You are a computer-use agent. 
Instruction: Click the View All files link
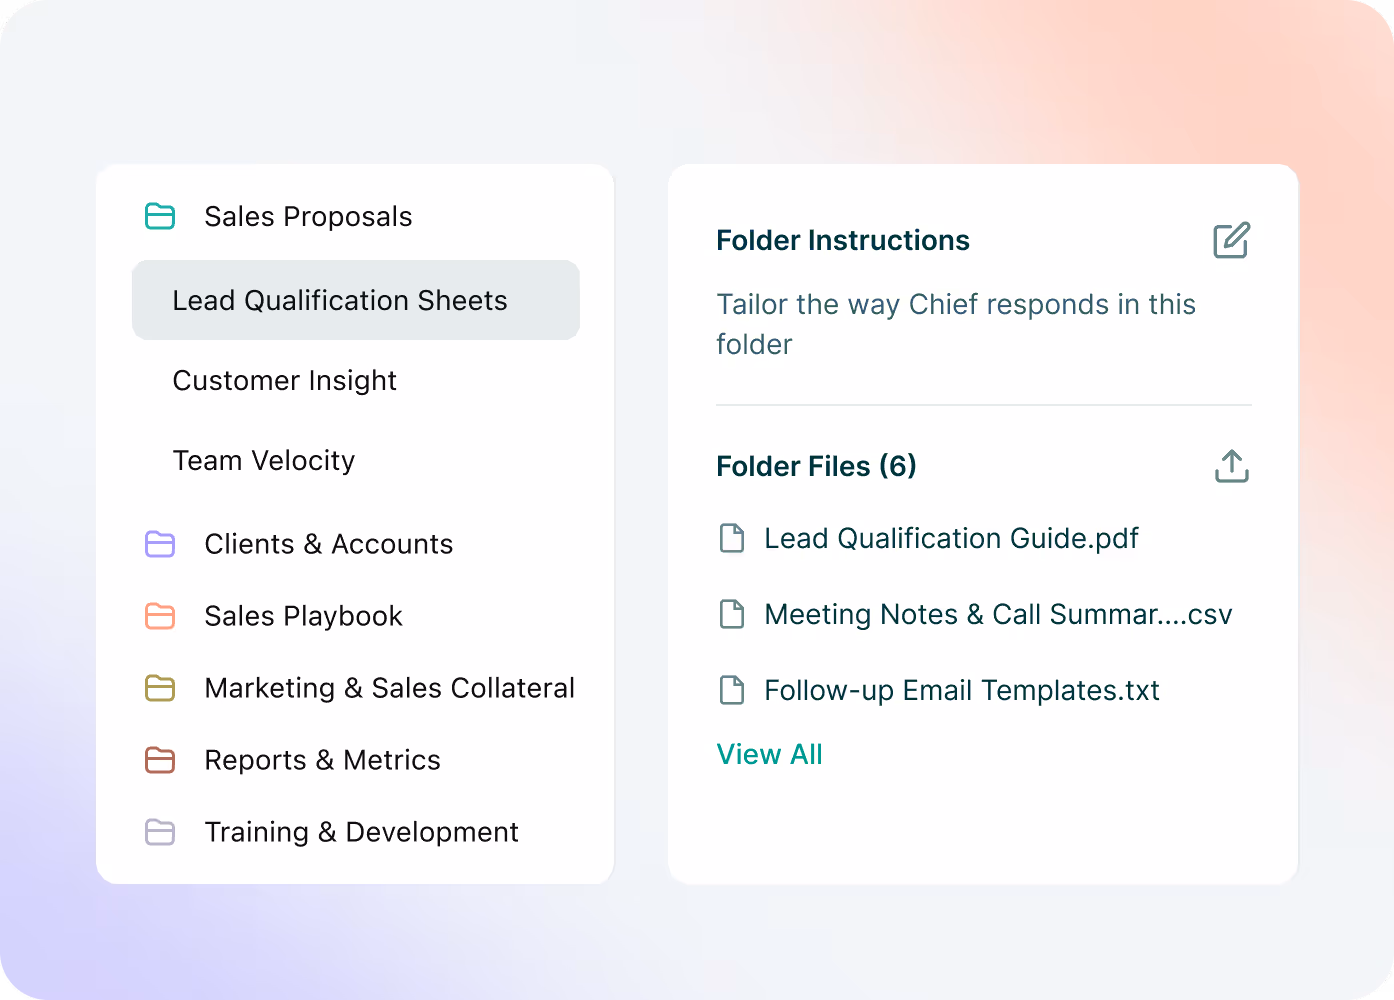[x=769, y=754]
